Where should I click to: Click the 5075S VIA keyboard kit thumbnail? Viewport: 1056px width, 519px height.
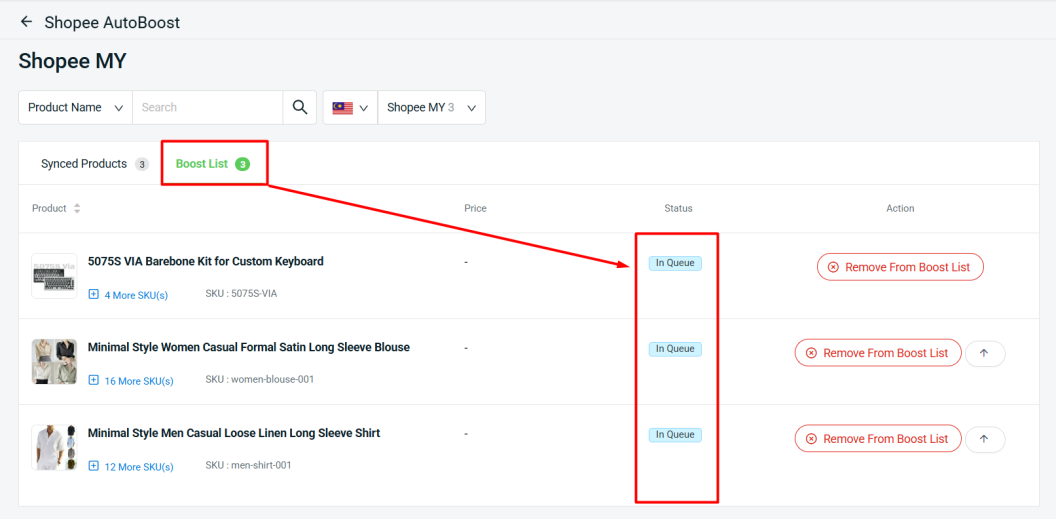[x=54, y=276]
